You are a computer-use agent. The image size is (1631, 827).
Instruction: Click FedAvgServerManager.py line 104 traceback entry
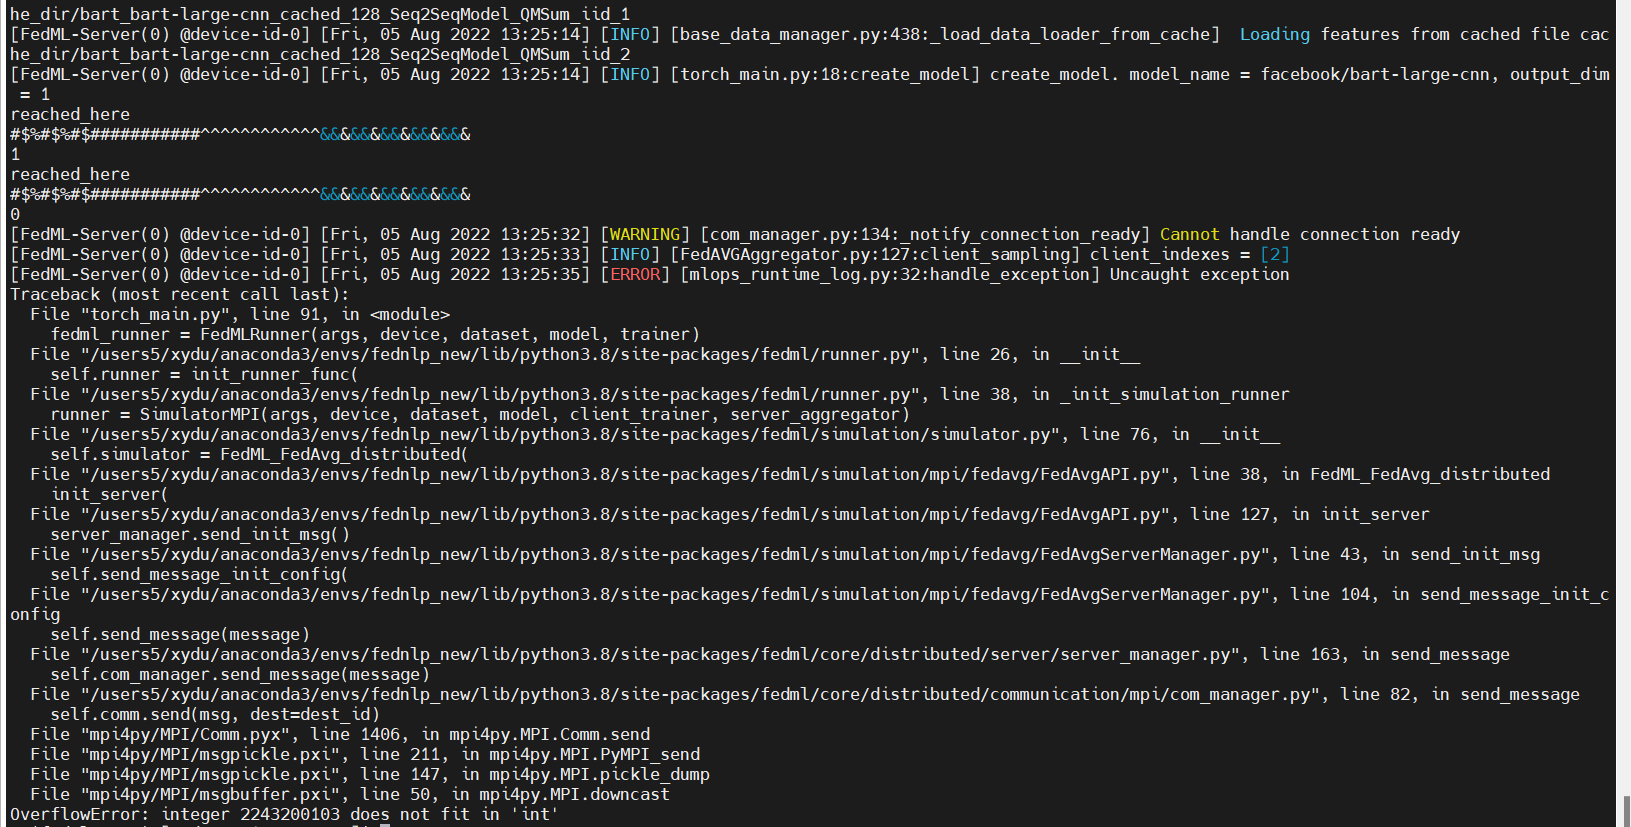pos(810,604)
